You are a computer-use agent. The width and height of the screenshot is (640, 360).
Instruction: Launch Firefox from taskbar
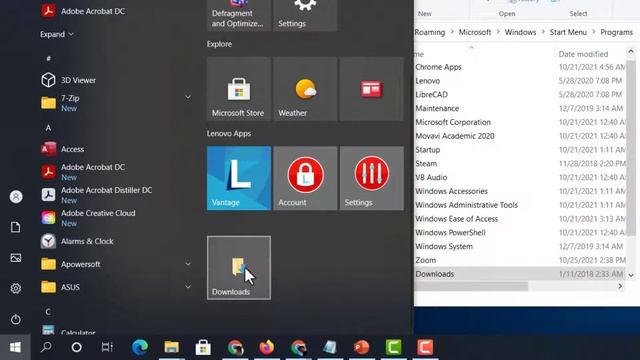click(267, 347)
